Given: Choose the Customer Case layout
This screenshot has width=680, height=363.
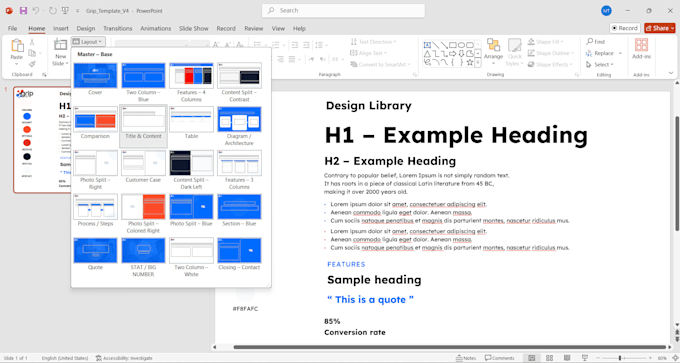Looking at the screenshot, I should 143,167.
